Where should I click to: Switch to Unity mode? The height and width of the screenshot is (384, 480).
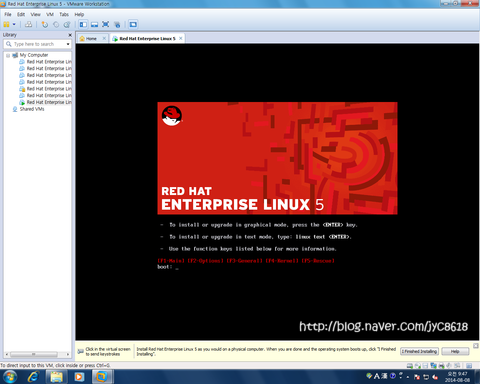click(x=117, y=24)
